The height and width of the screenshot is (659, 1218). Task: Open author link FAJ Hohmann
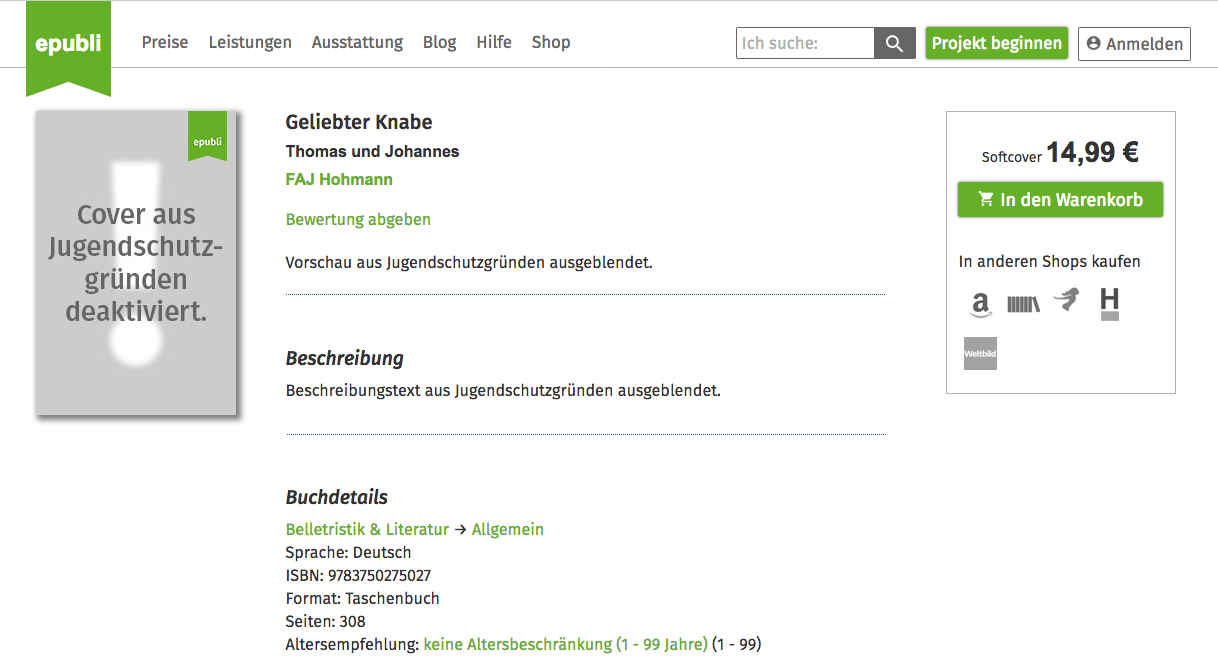click(339, 180)
